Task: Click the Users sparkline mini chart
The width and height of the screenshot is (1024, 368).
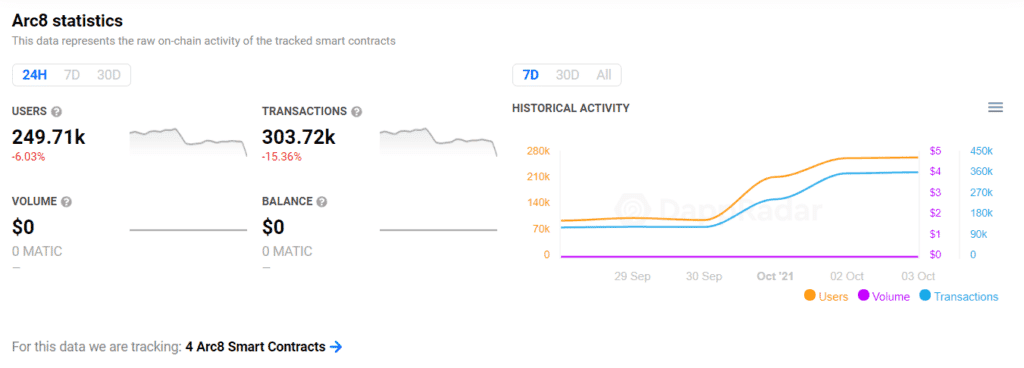Action: [188, 142]
